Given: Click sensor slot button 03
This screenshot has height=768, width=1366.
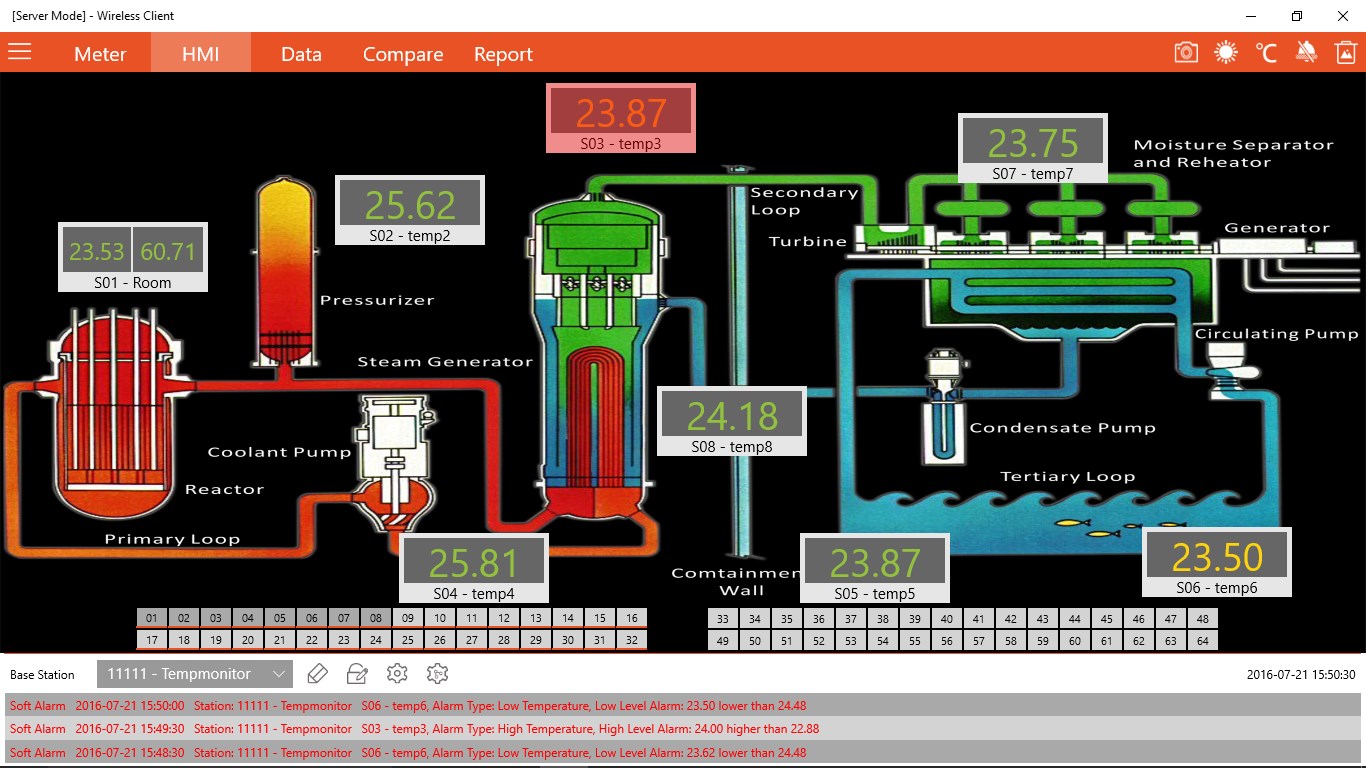Looking at the screenshot, I should click(216, 618).
